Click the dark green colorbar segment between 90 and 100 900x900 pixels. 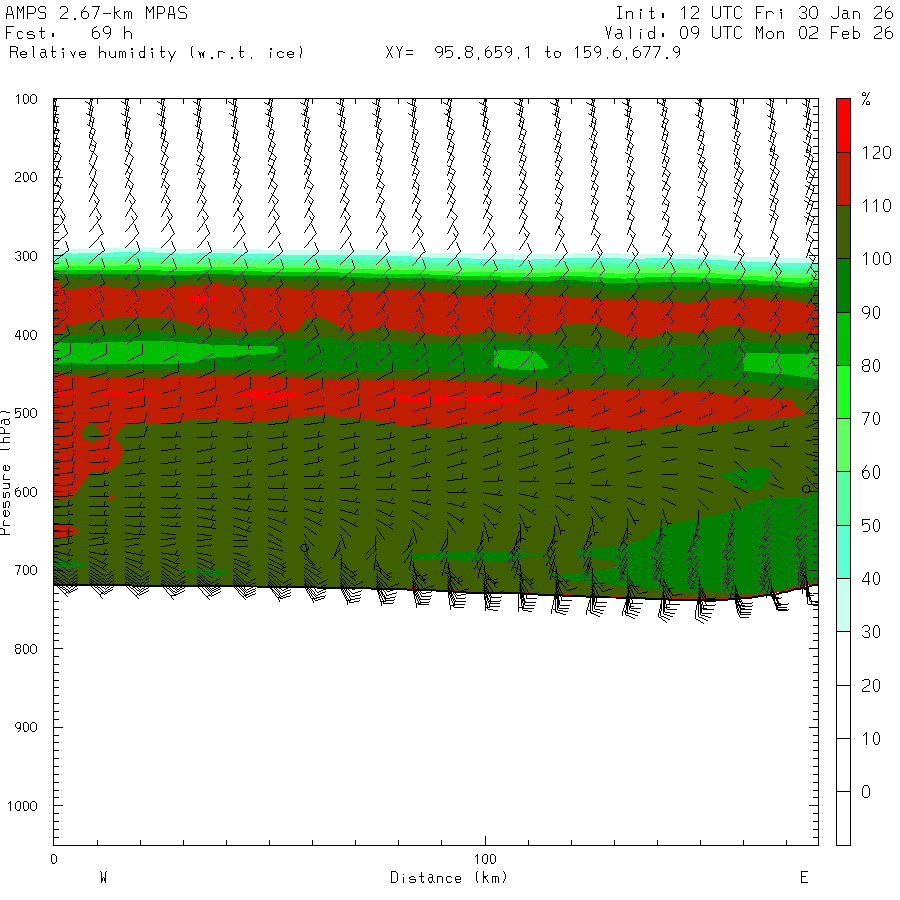click(843, 285)
